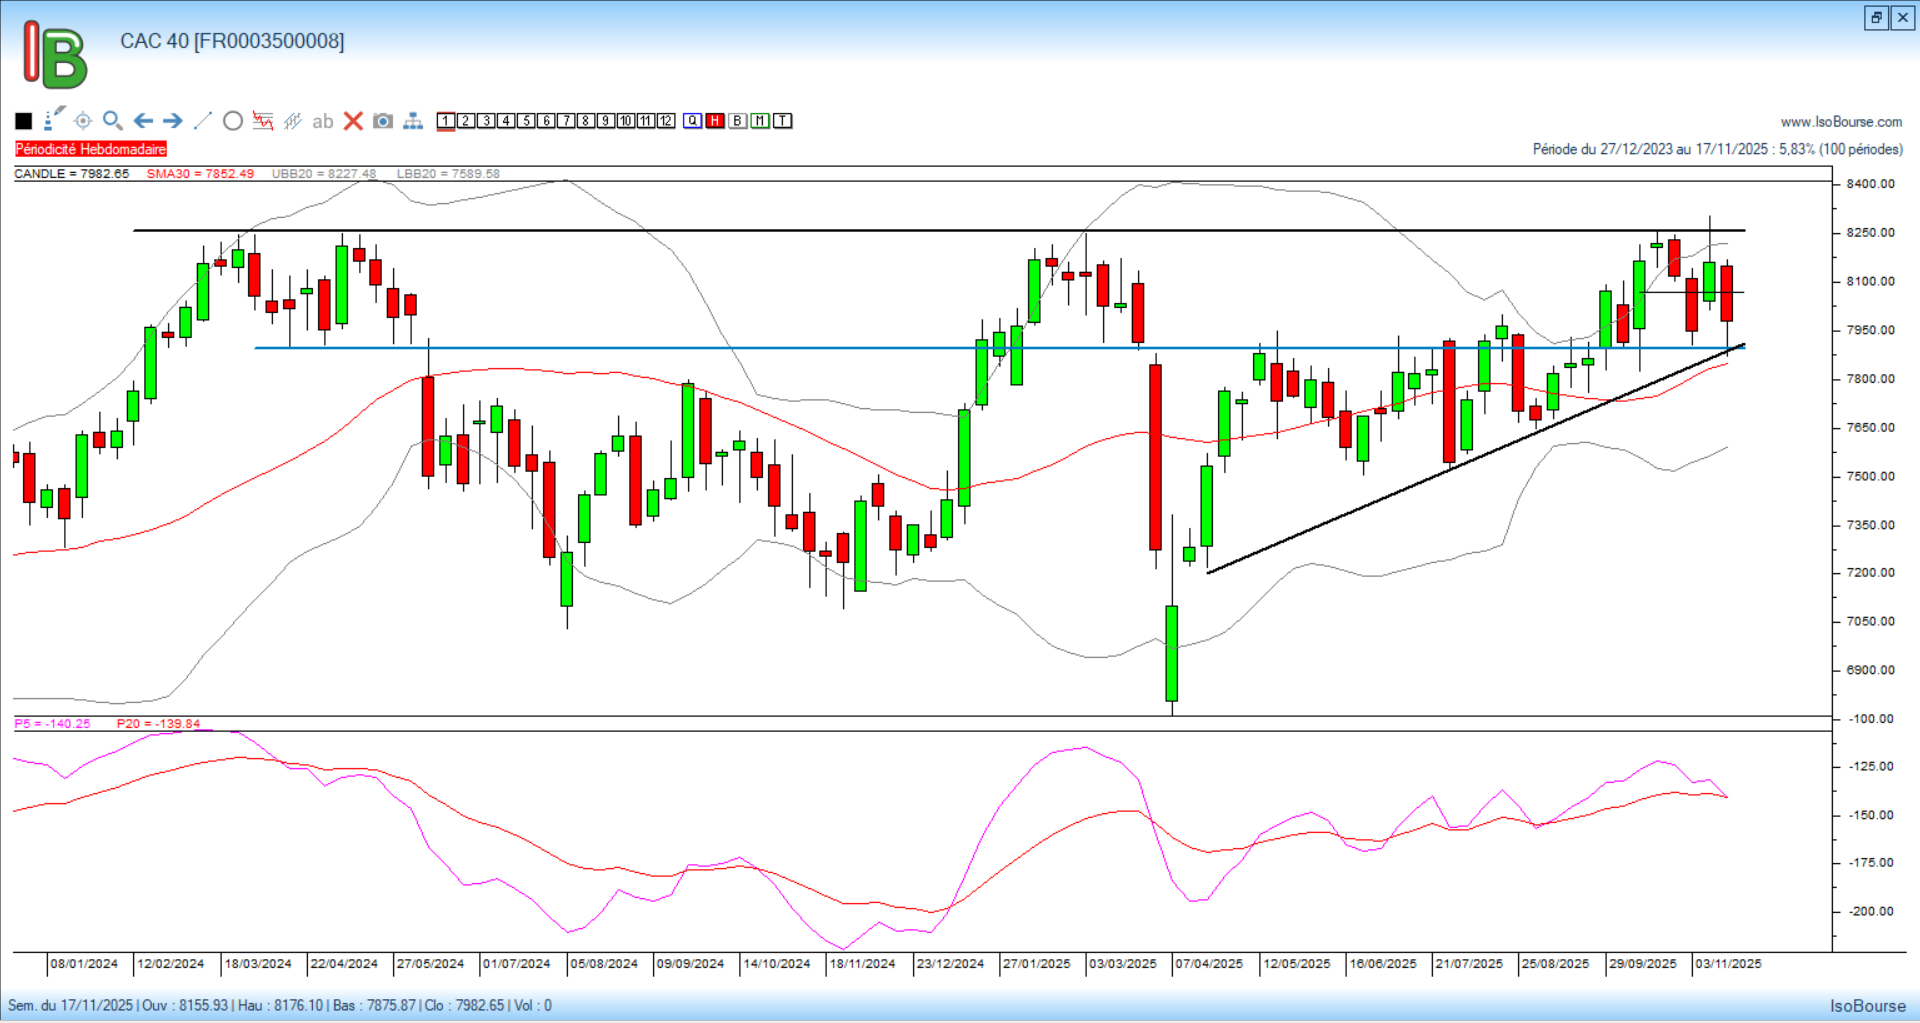Screen dimensions: 1920x1023
Task: Take a chart snapshot with camera icon
Action: [383, 121]
